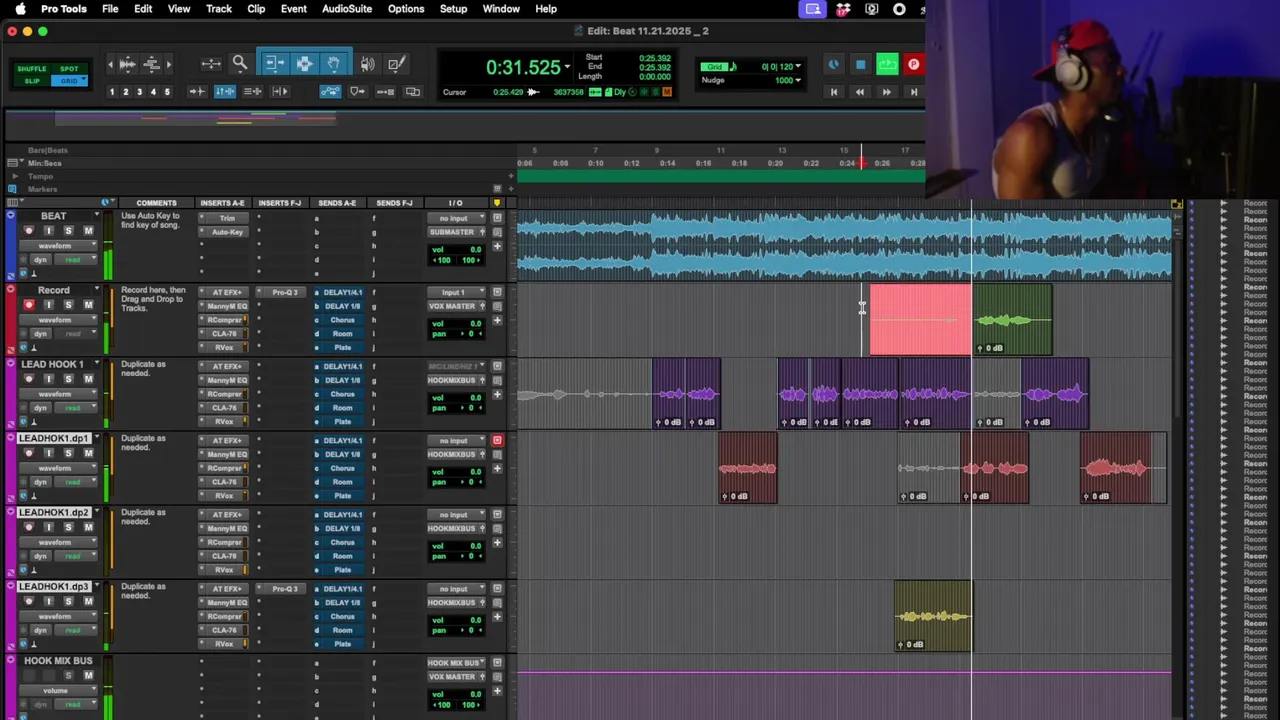
Task: Solo the BEAT track
Action: pyautogui.click(x=68, y=231)
